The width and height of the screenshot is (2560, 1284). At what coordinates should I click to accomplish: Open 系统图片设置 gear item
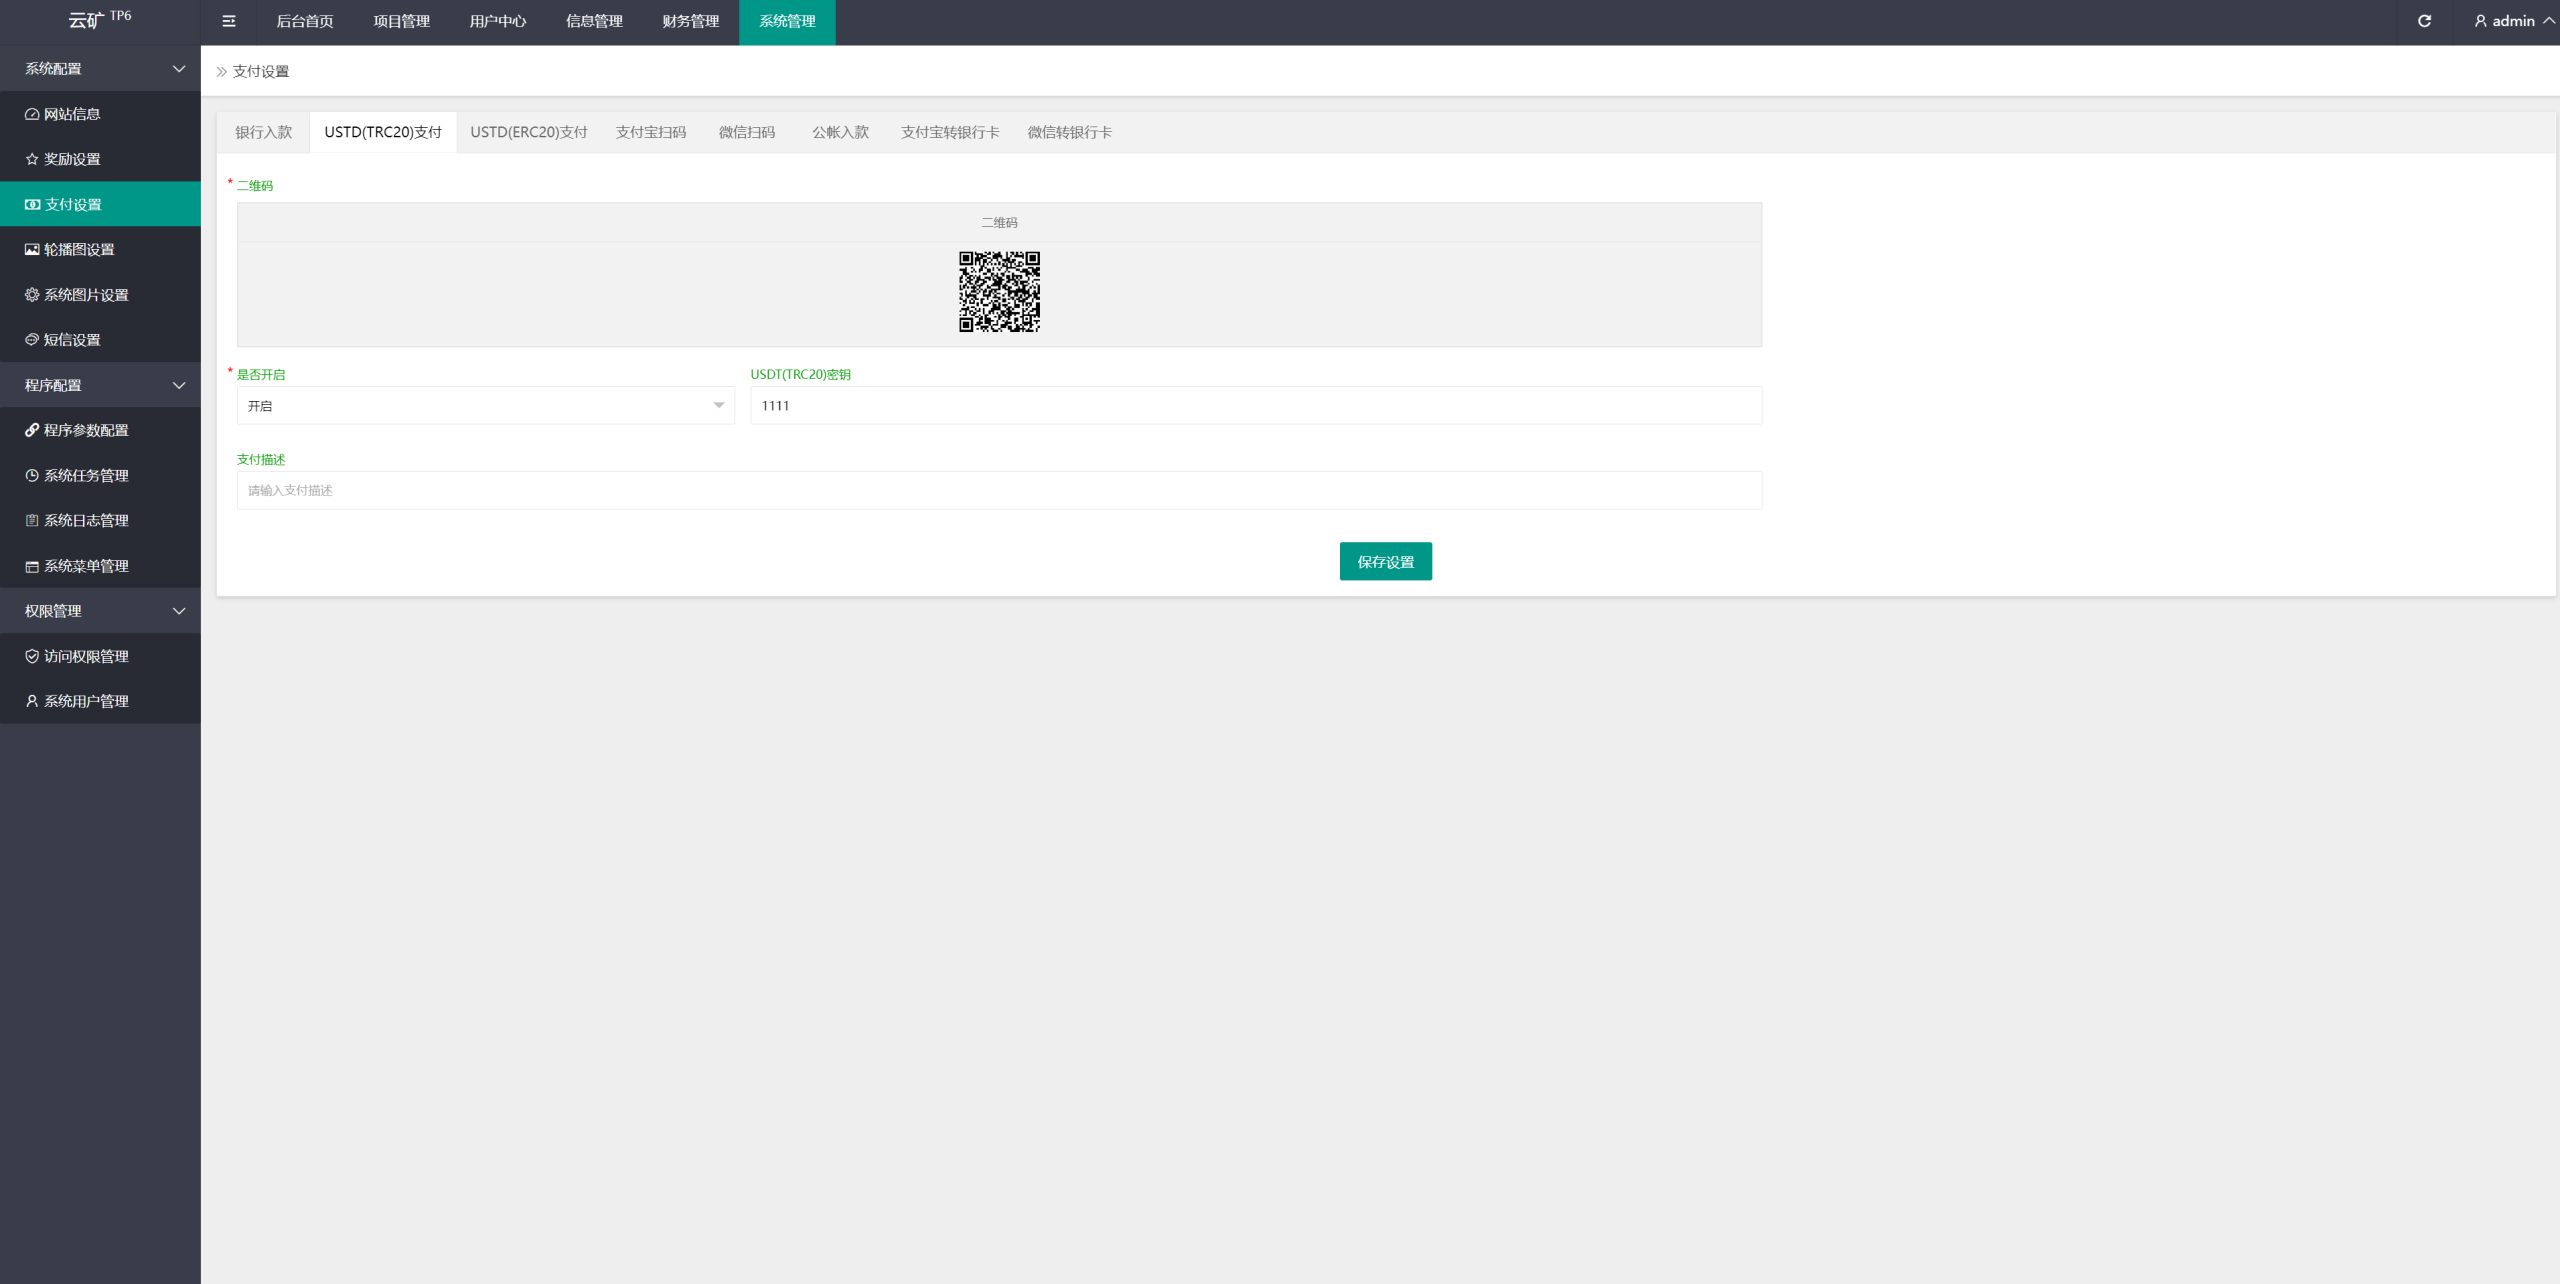[x=86, y=295]
